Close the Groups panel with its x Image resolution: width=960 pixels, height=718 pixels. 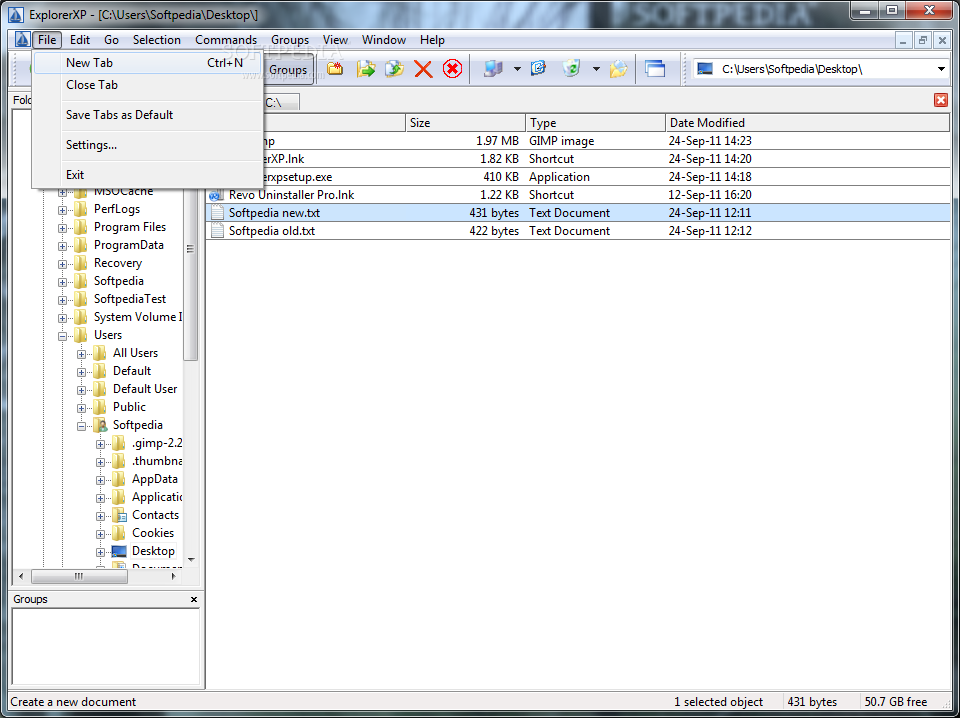[193, 599]
